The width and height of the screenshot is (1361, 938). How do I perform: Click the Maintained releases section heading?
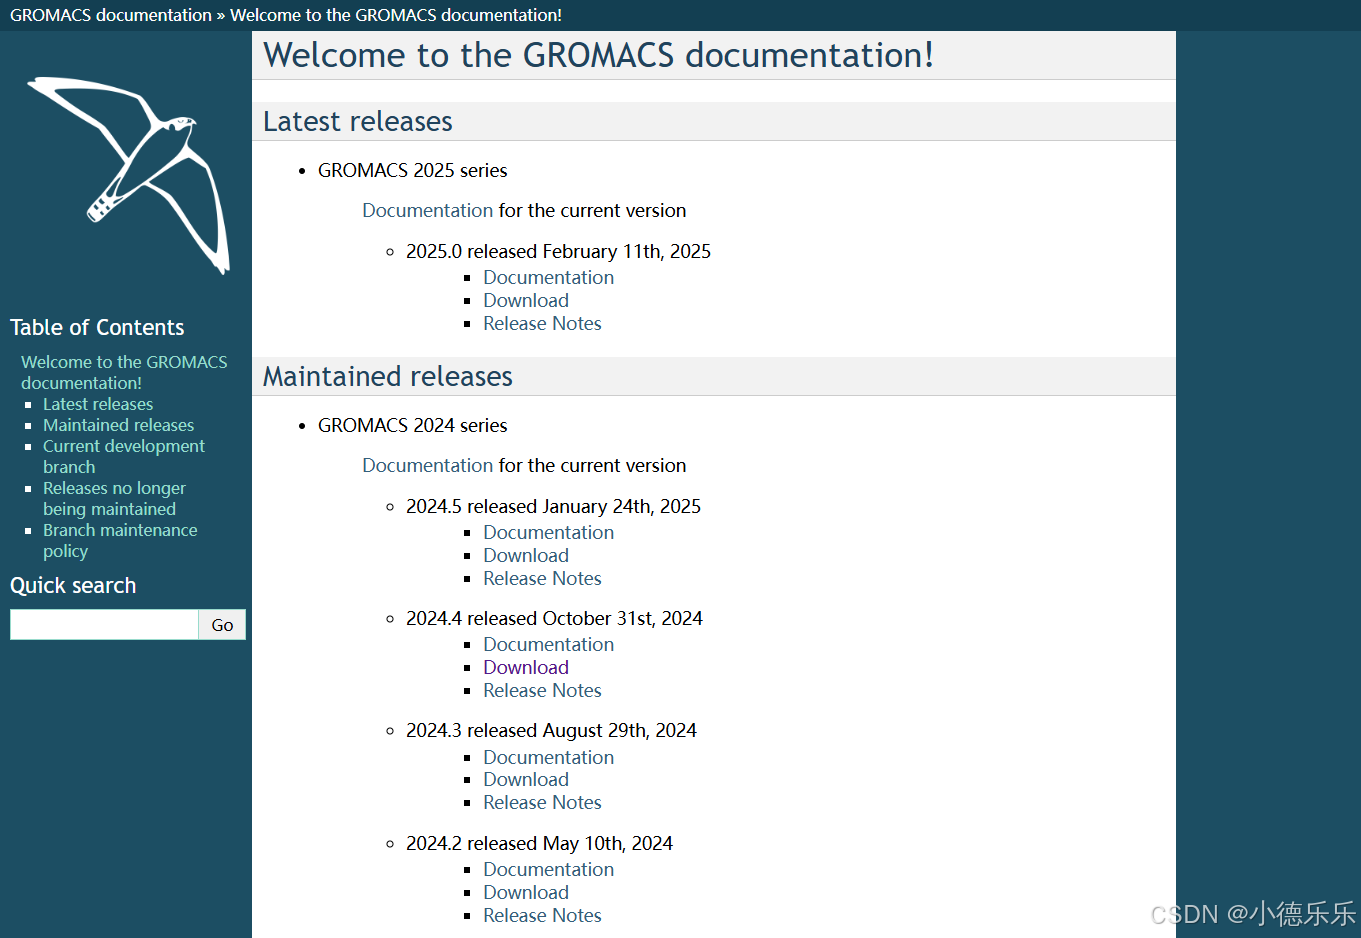click(x=387, y=376)
